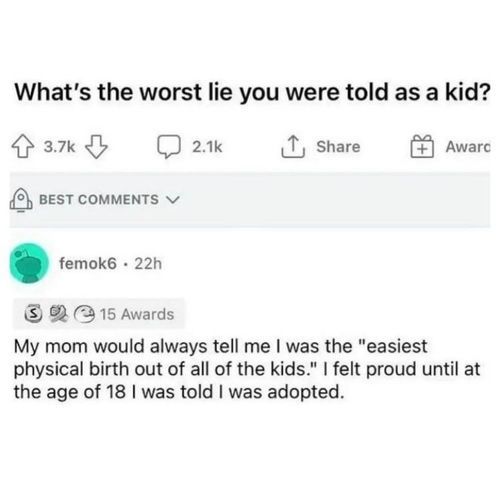Click the gift box Award icon
This screenshot has height=478, width=500.
coord(422,147)
